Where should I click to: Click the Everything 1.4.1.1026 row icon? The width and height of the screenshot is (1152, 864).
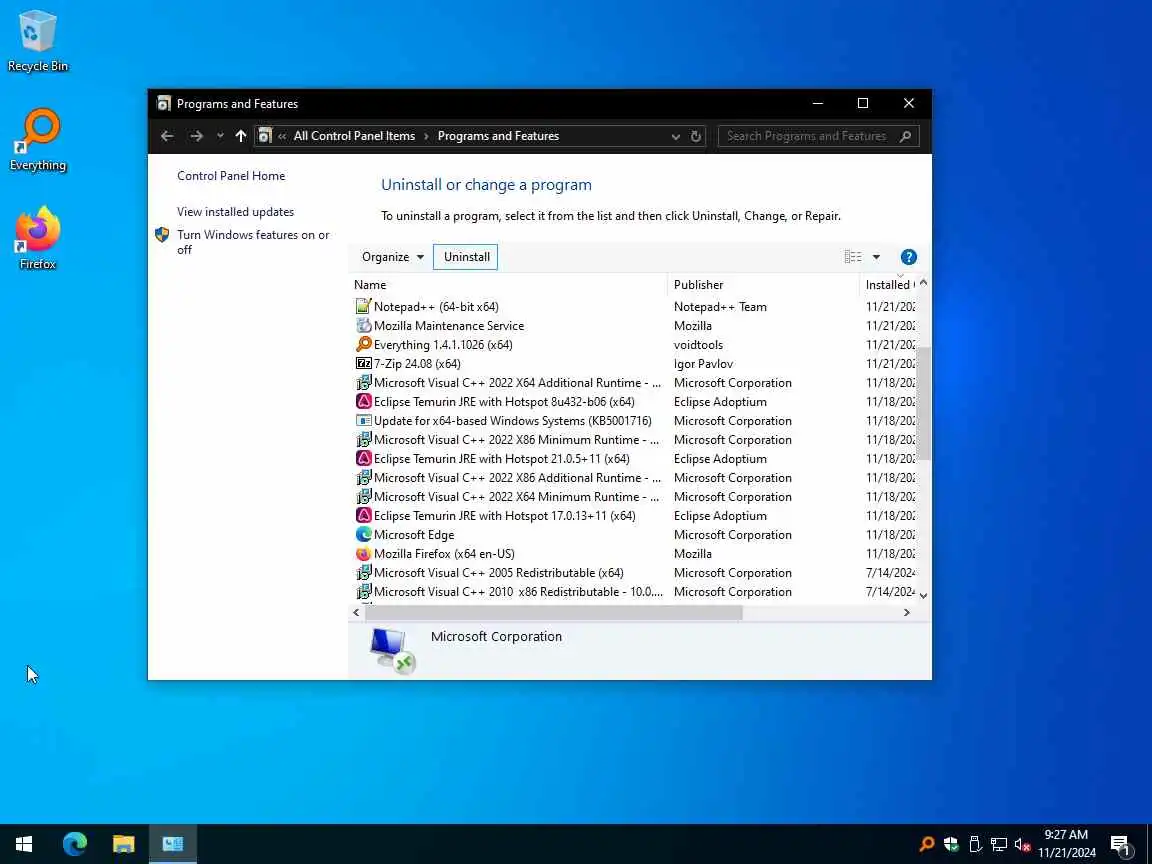363,345
